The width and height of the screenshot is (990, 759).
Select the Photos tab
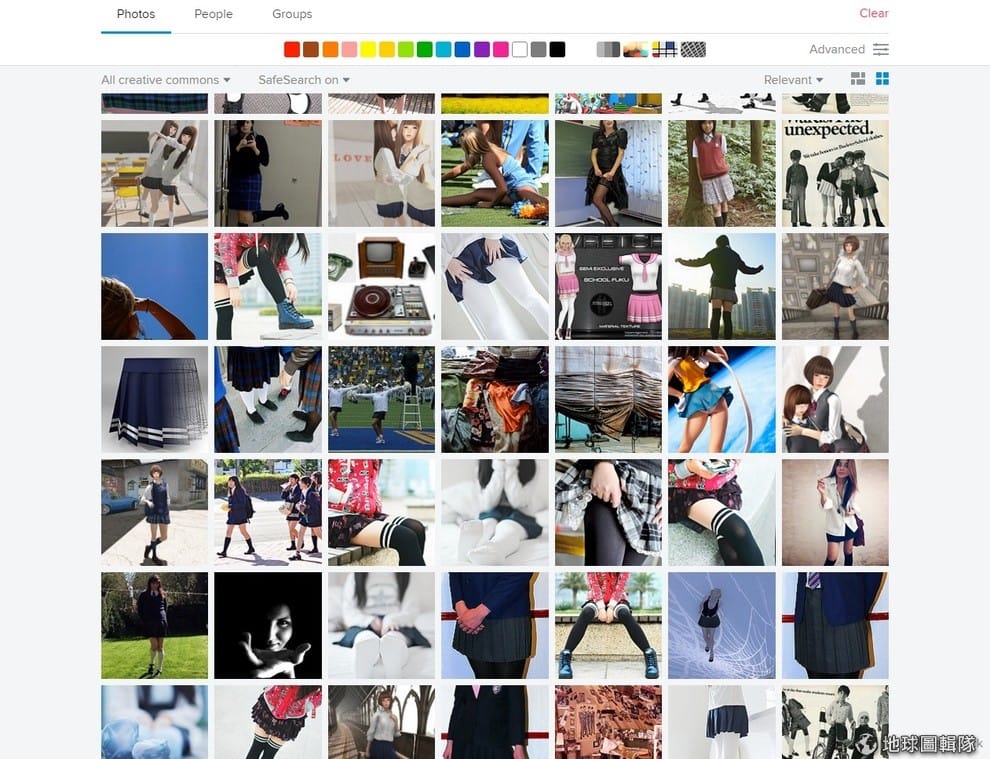[136, 14]
